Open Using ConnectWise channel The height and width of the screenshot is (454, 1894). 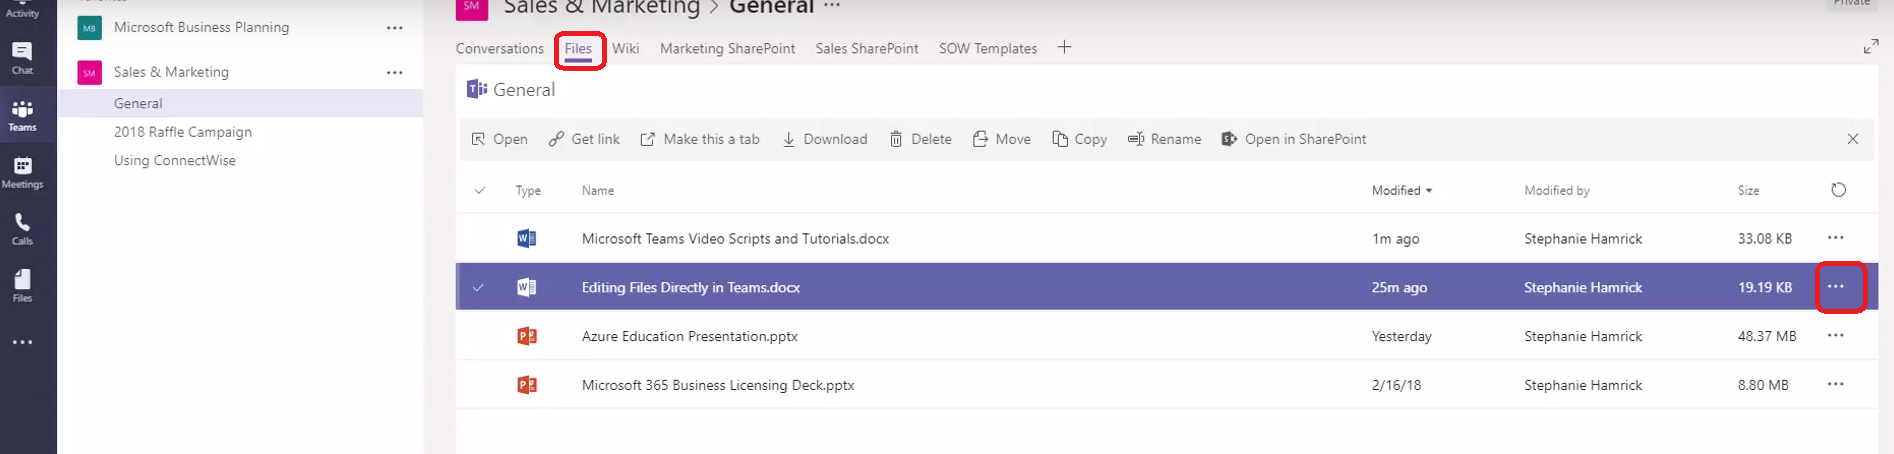(175, 160)
